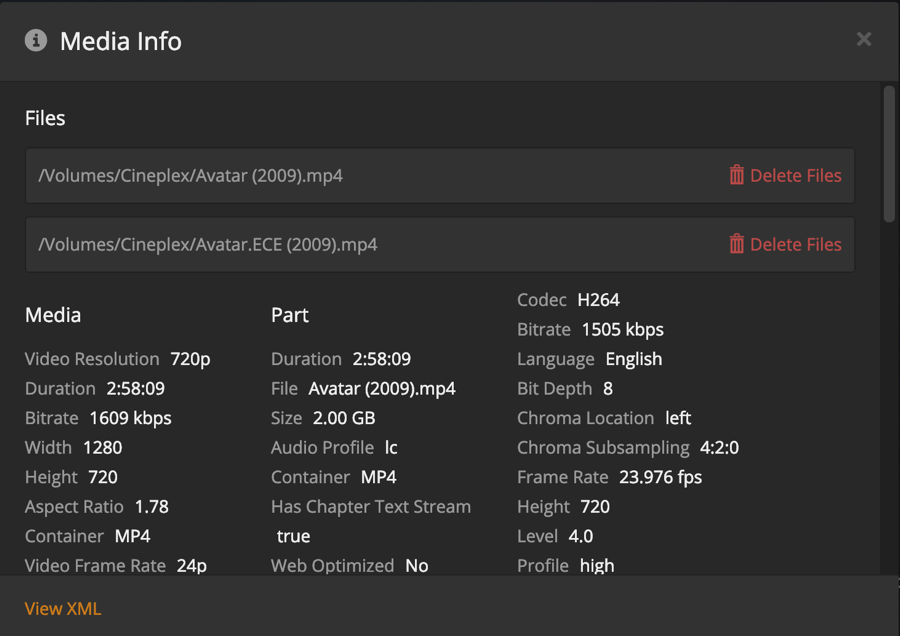Click the Part section heading
Screen dimensions: 900x636
click(x=290, y=315)
